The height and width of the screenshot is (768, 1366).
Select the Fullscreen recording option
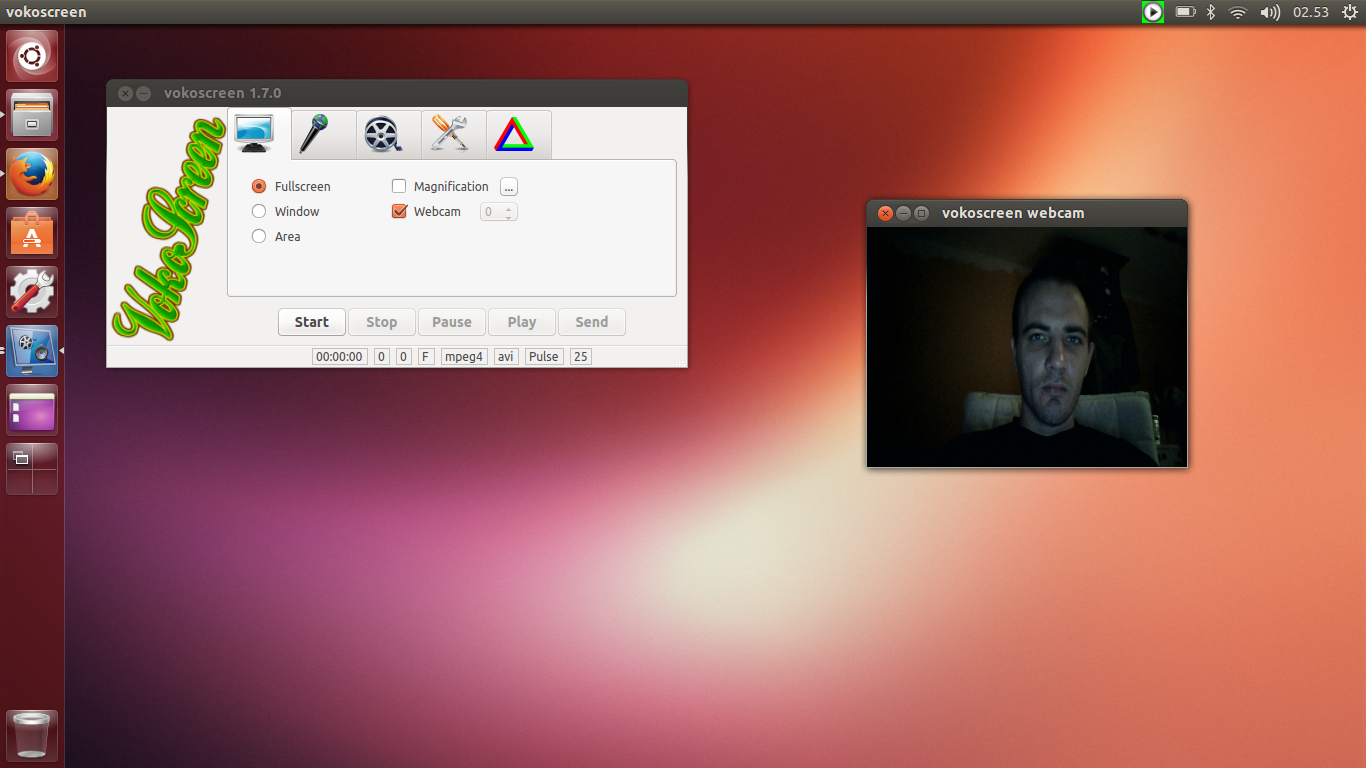291,186
